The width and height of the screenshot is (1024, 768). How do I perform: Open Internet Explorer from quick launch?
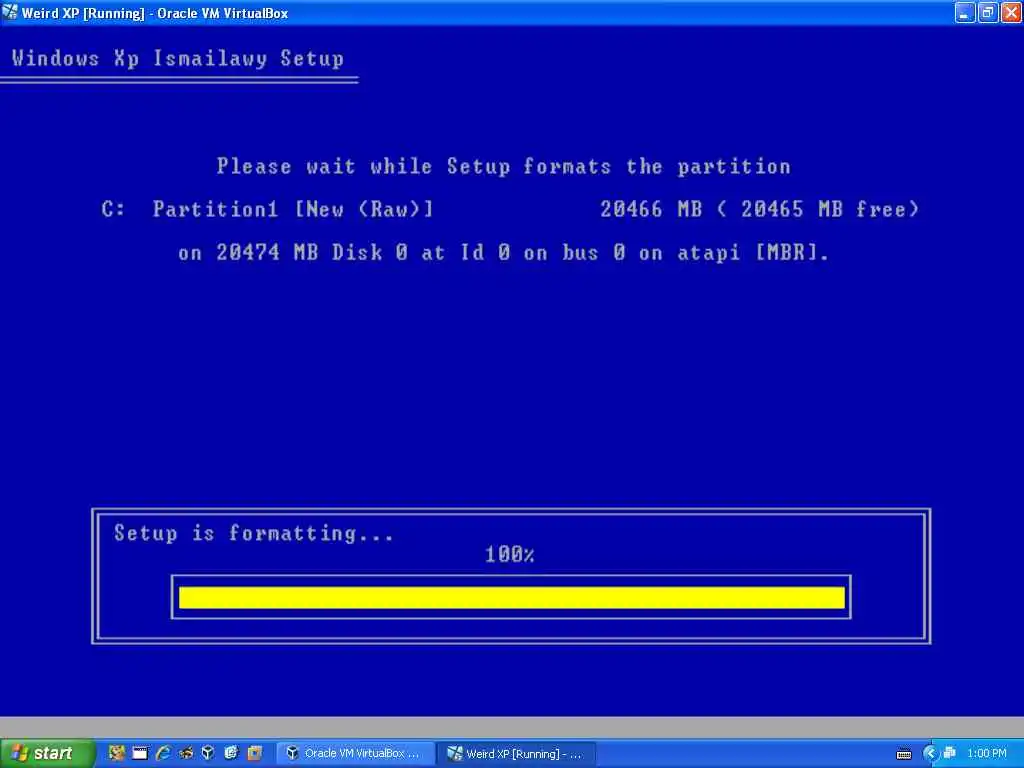pyautogui.click(x=163, y=753)
